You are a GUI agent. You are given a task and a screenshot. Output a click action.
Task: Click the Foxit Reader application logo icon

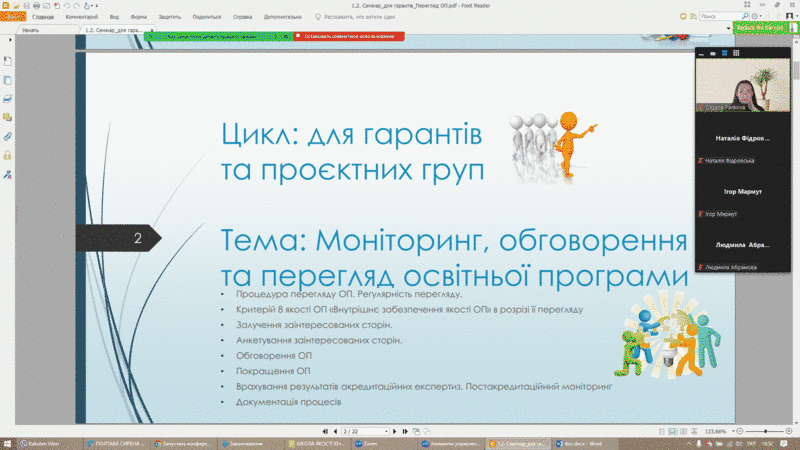(x=6, y=5)
